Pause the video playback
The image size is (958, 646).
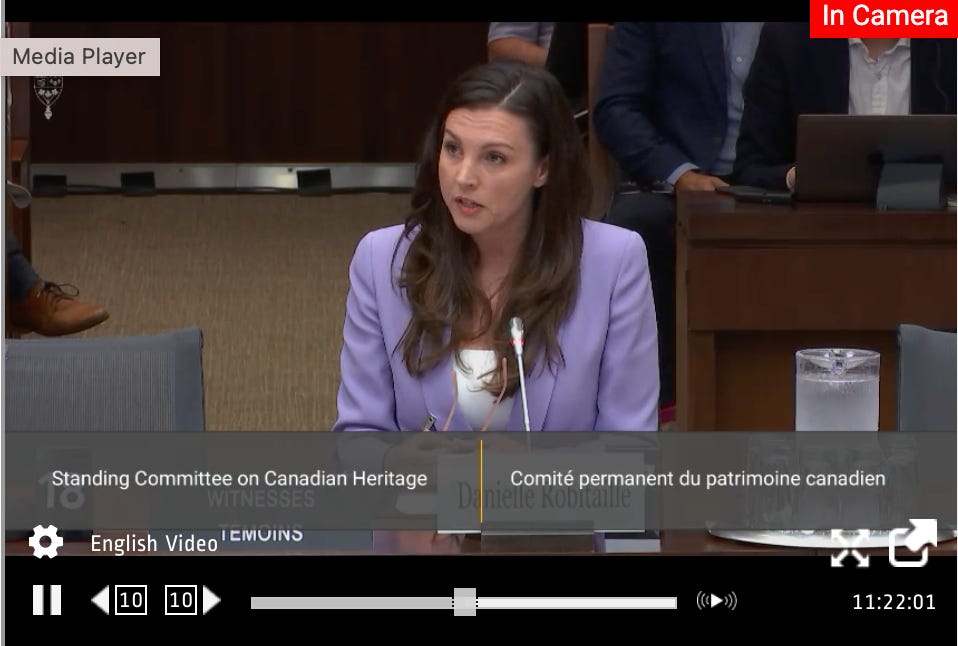47,600
